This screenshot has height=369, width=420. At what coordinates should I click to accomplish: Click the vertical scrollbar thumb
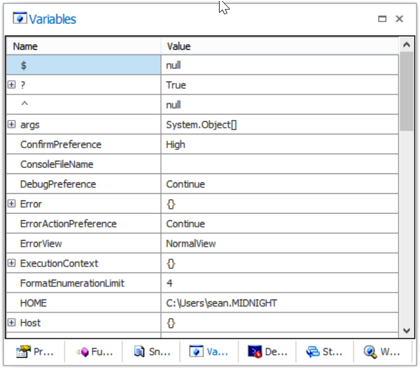[x=407, y=91]
